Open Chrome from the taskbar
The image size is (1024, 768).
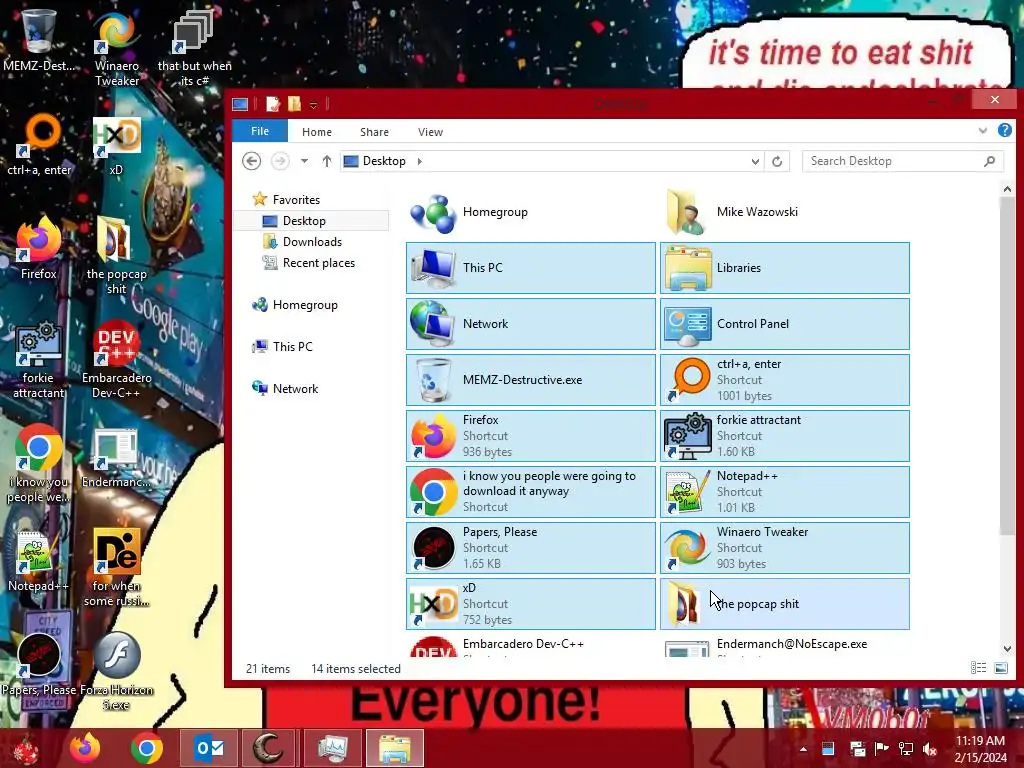click(146, 748)
